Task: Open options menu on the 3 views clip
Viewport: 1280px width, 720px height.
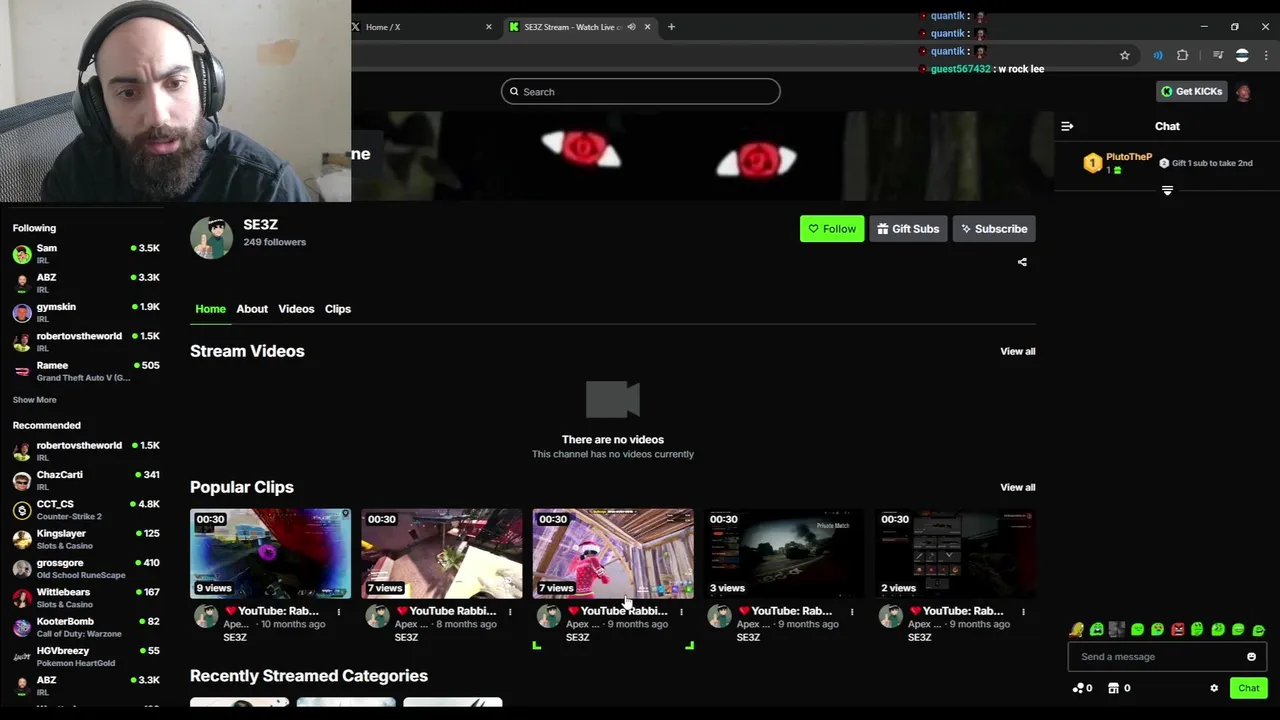Action: (x=852, y=611)
